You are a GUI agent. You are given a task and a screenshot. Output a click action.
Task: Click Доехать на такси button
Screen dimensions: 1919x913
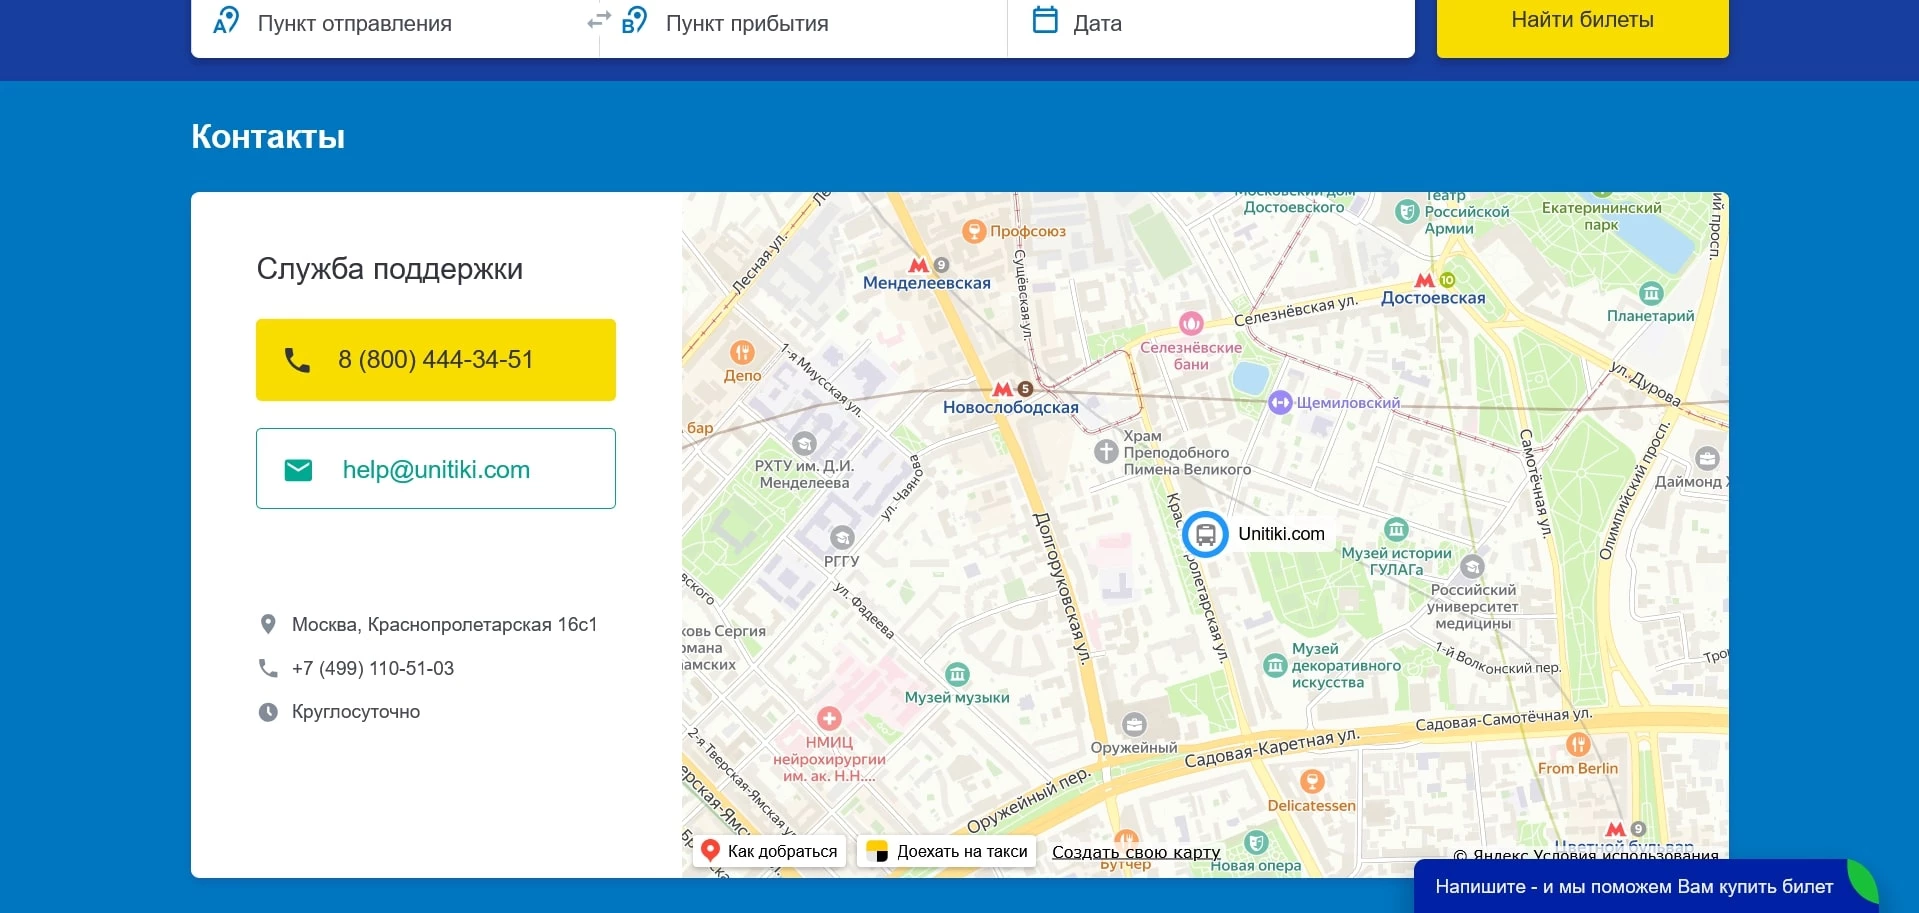pos(947,851)
